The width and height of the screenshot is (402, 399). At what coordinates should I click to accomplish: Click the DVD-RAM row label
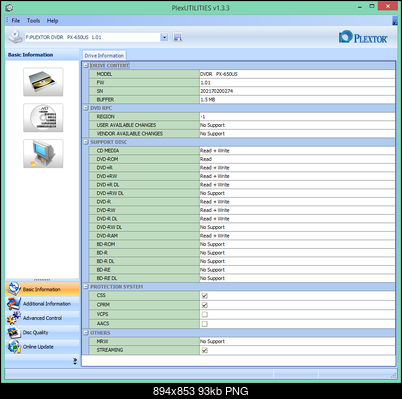point(107,236)
